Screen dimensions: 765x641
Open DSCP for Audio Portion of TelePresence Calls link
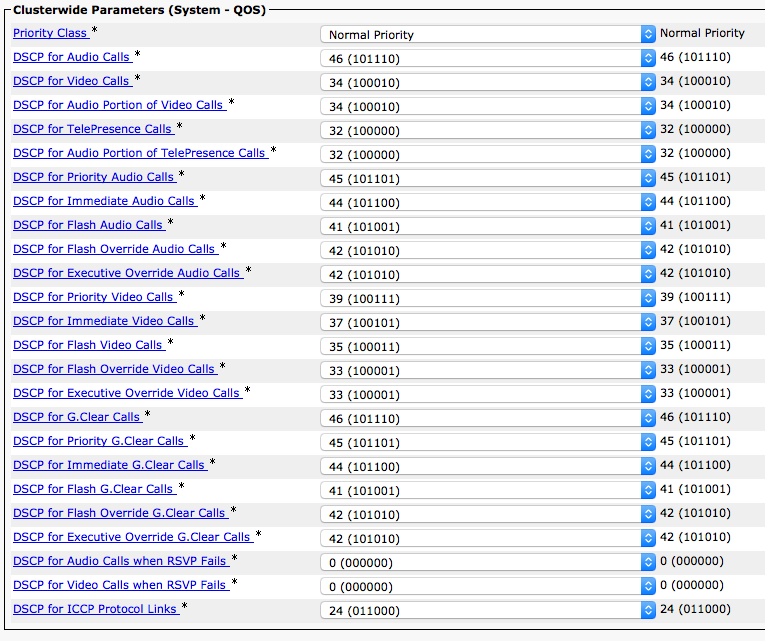click(141, 153)
